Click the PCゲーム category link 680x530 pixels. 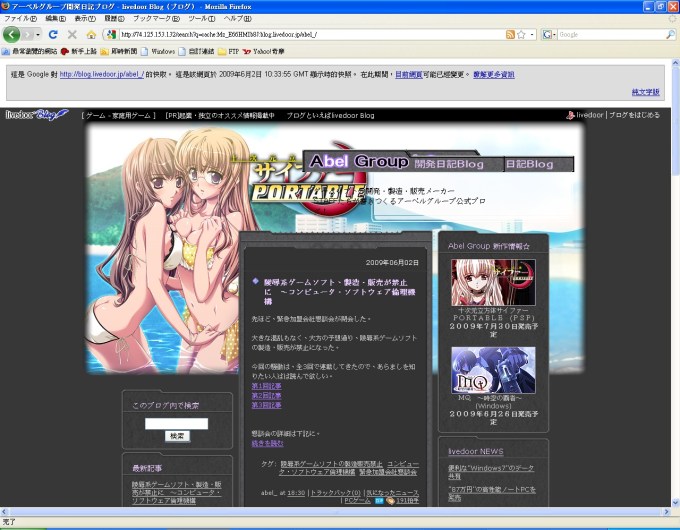(357, 501)
